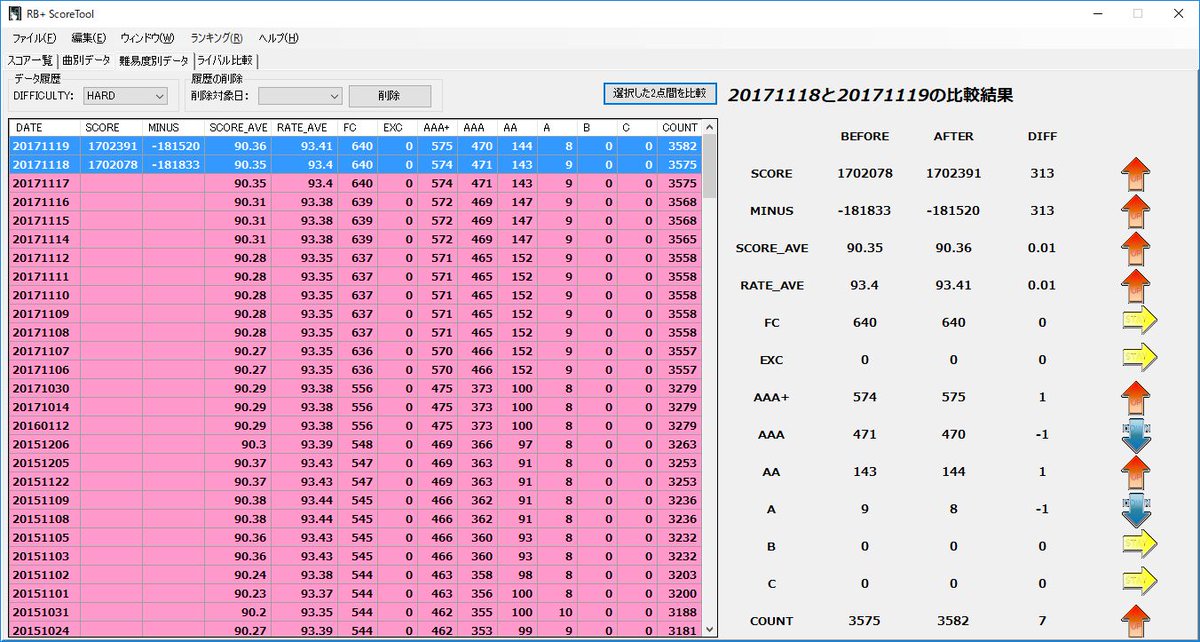The height and width of the screenshot is (642, 1200).
Task: Click the RATE_AVE column header in the table
Action: click(x=304, y=128)
